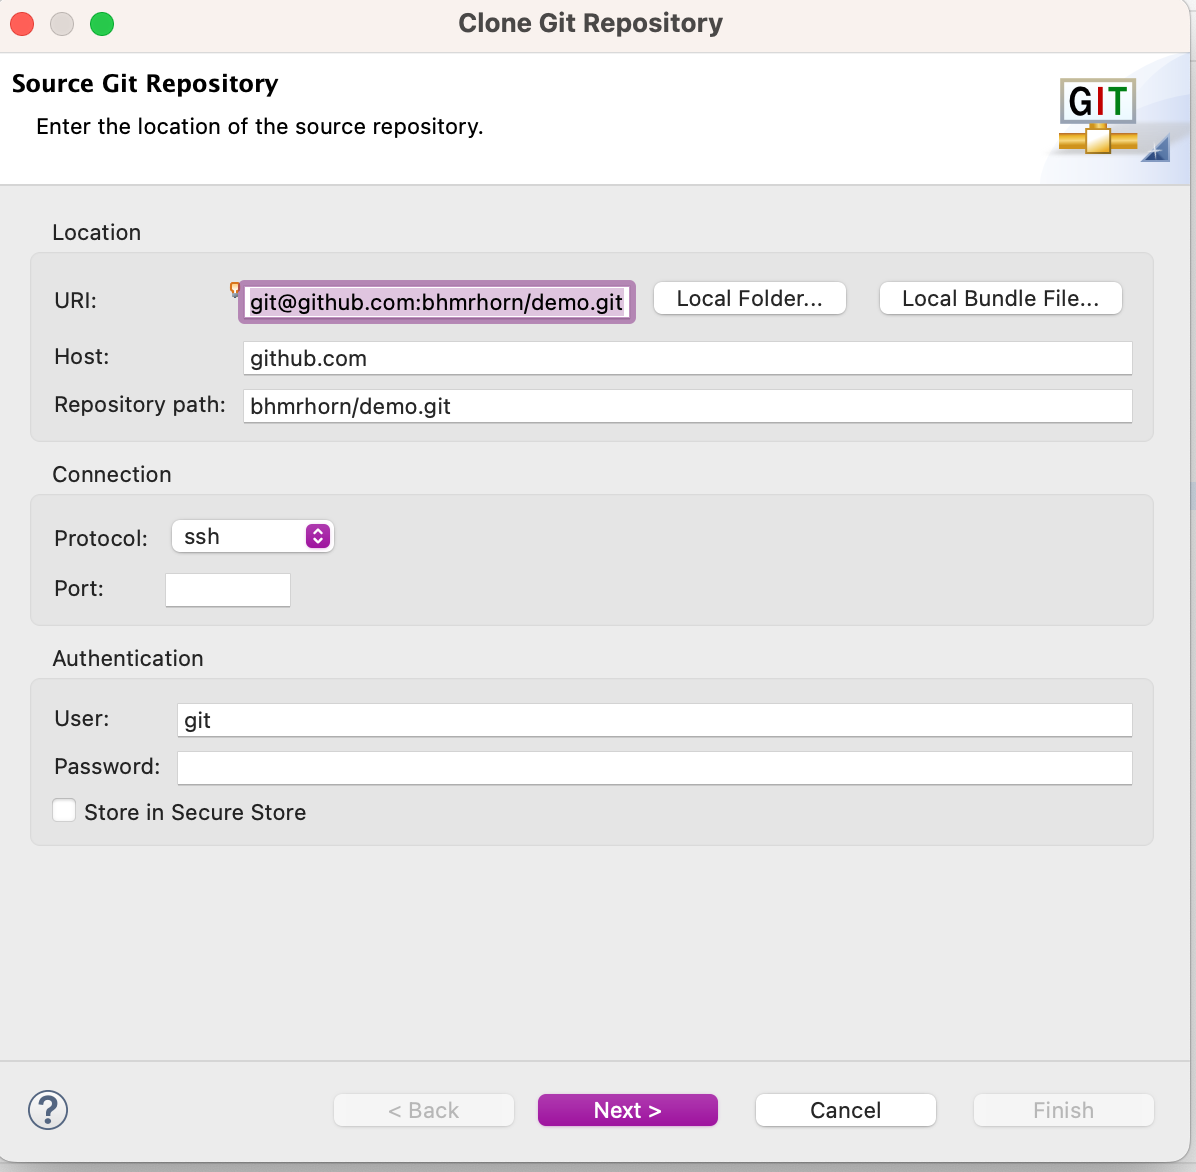Click the Repository path field
1196x1172 pixels.
(687, 406)
